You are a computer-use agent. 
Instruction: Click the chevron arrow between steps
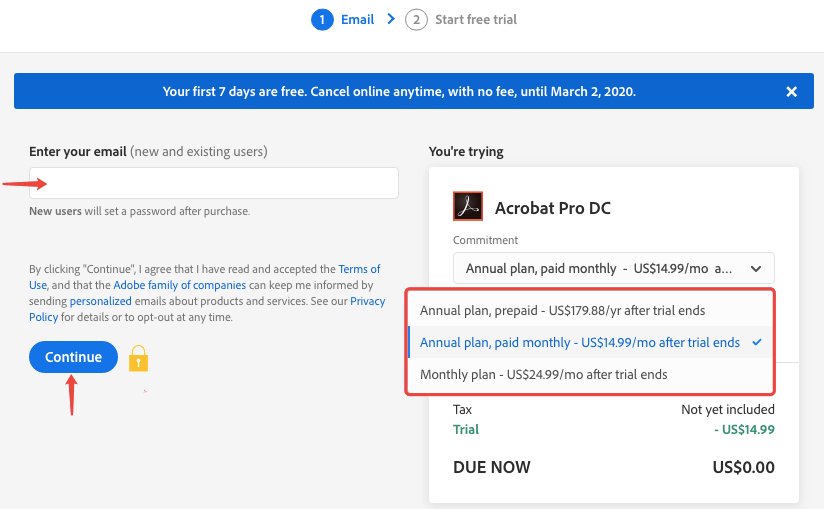pyautogui.click(x=390, y=19)
